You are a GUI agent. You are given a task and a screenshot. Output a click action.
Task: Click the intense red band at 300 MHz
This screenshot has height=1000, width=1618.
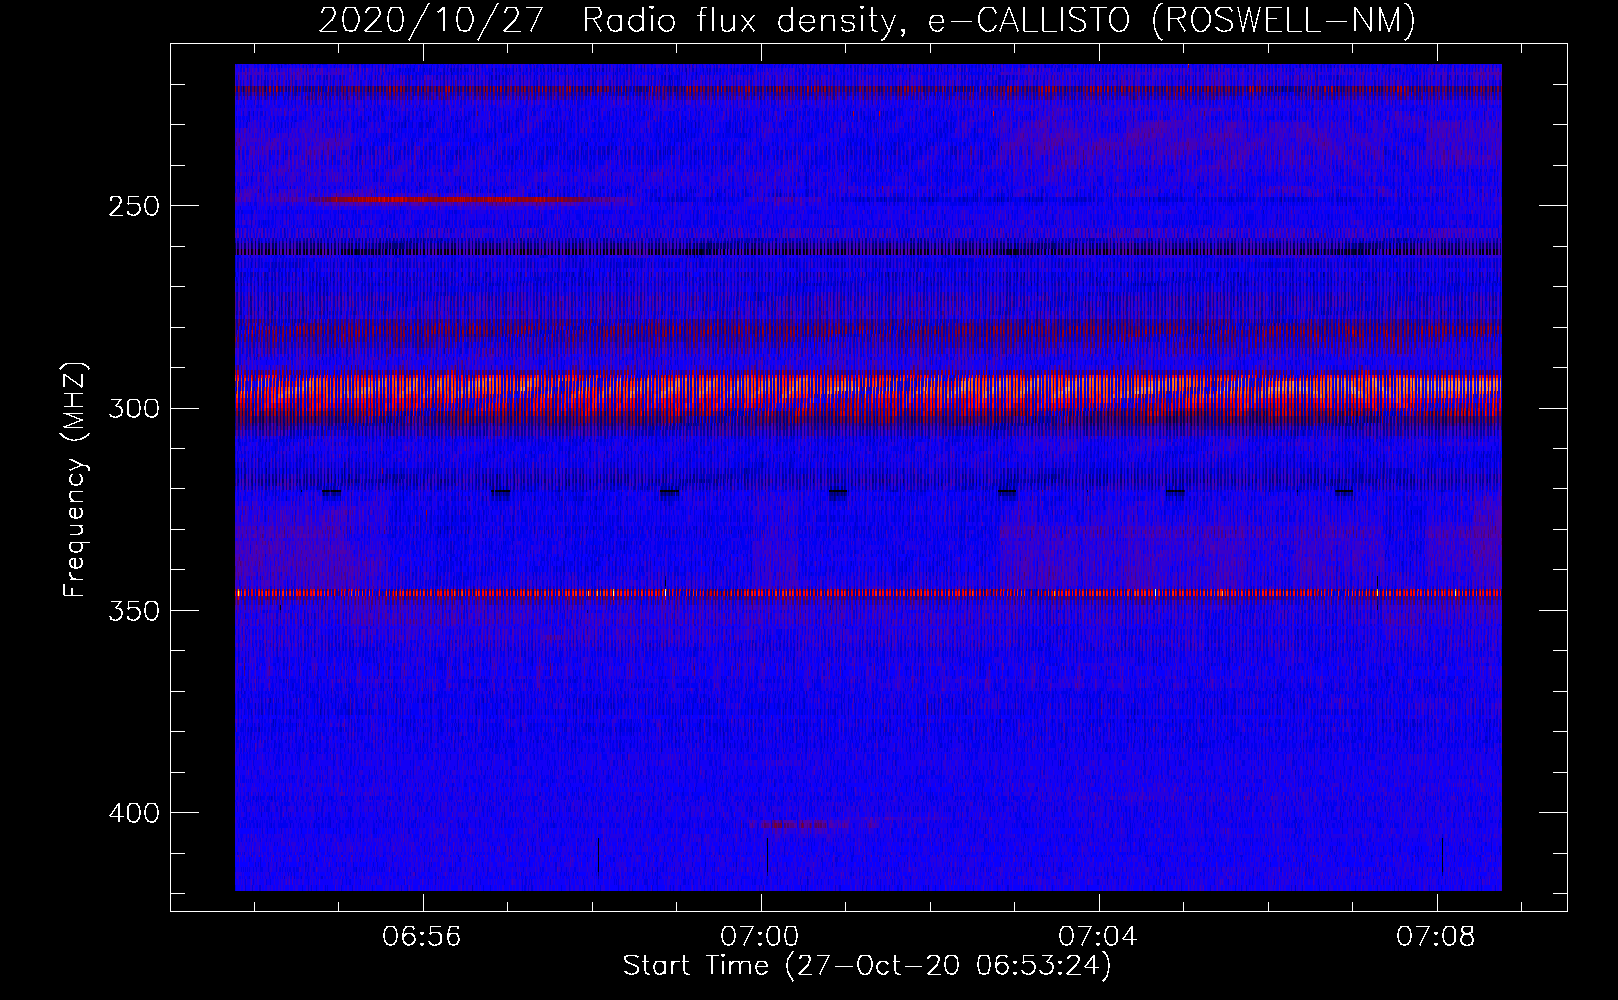click(x=868, y=400)
